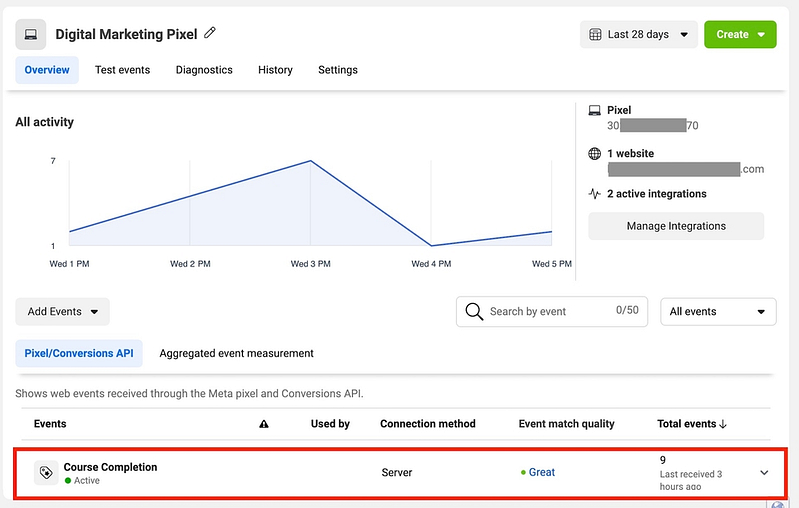
Task: Open the Diagnostics tab
Action: (x=204, y=70)
